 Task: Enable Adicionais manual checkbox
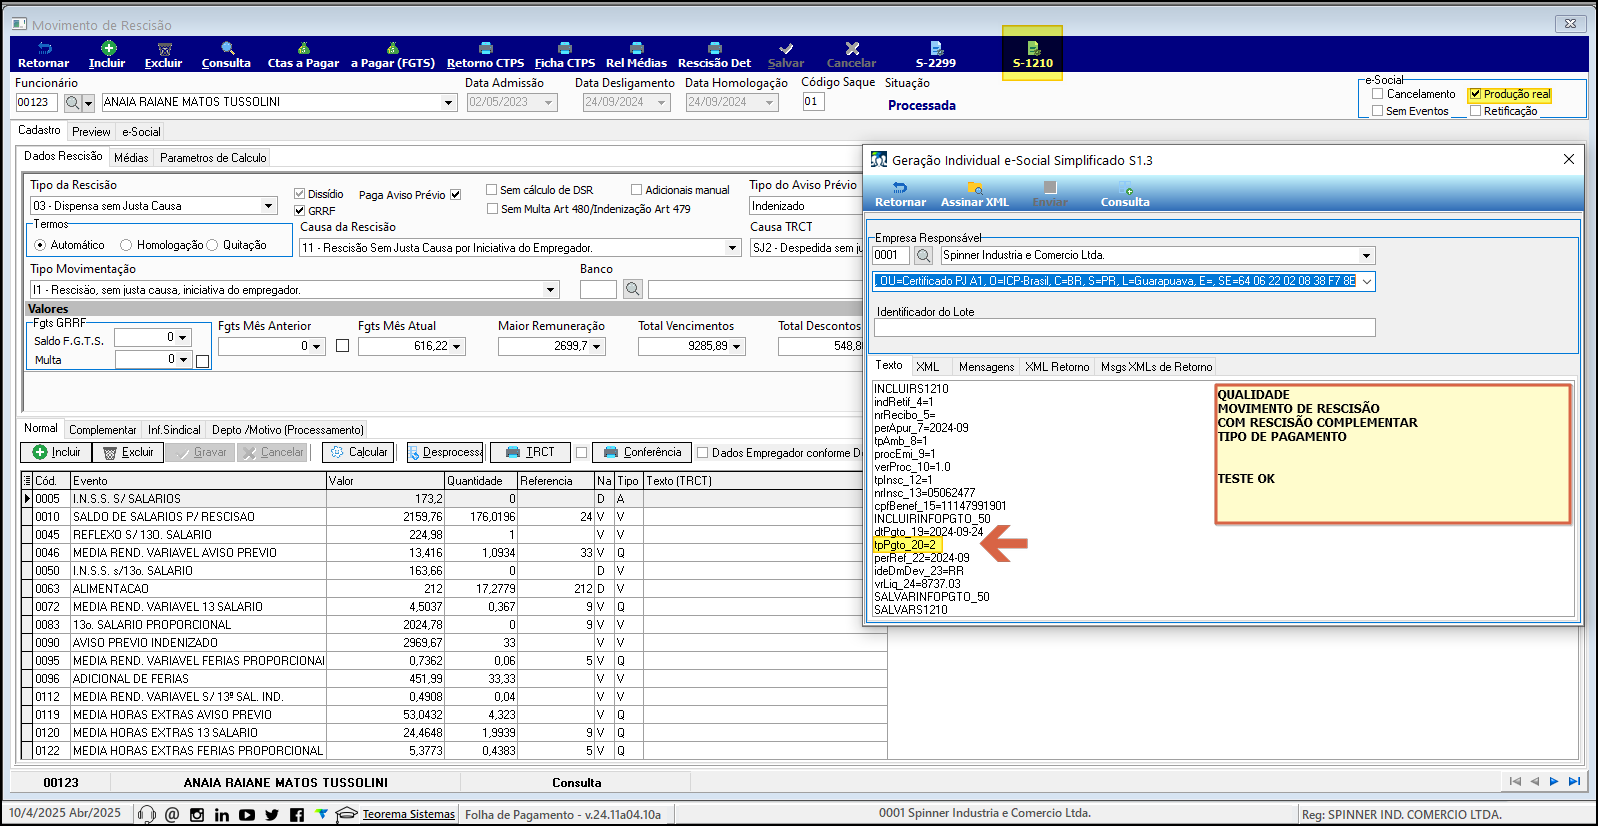(x=636, y=189)
